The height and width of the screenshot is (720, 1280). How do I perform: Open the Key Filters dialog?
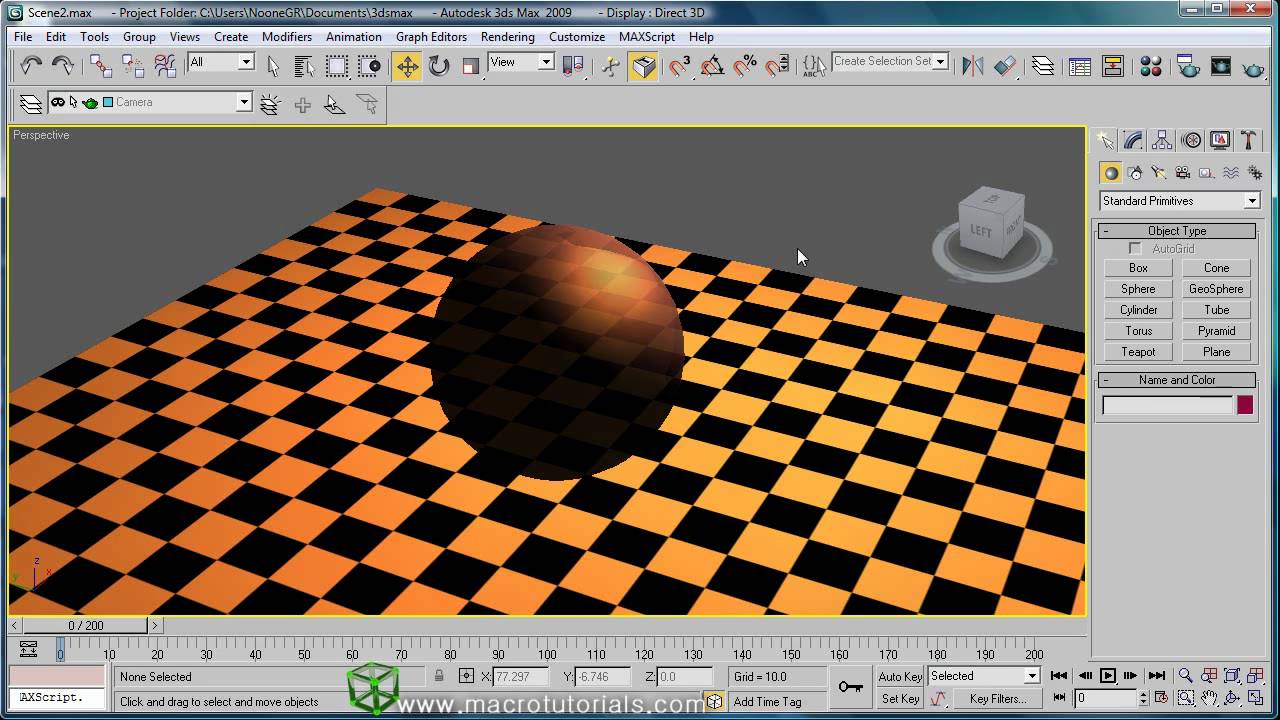(x=998, y=699)
